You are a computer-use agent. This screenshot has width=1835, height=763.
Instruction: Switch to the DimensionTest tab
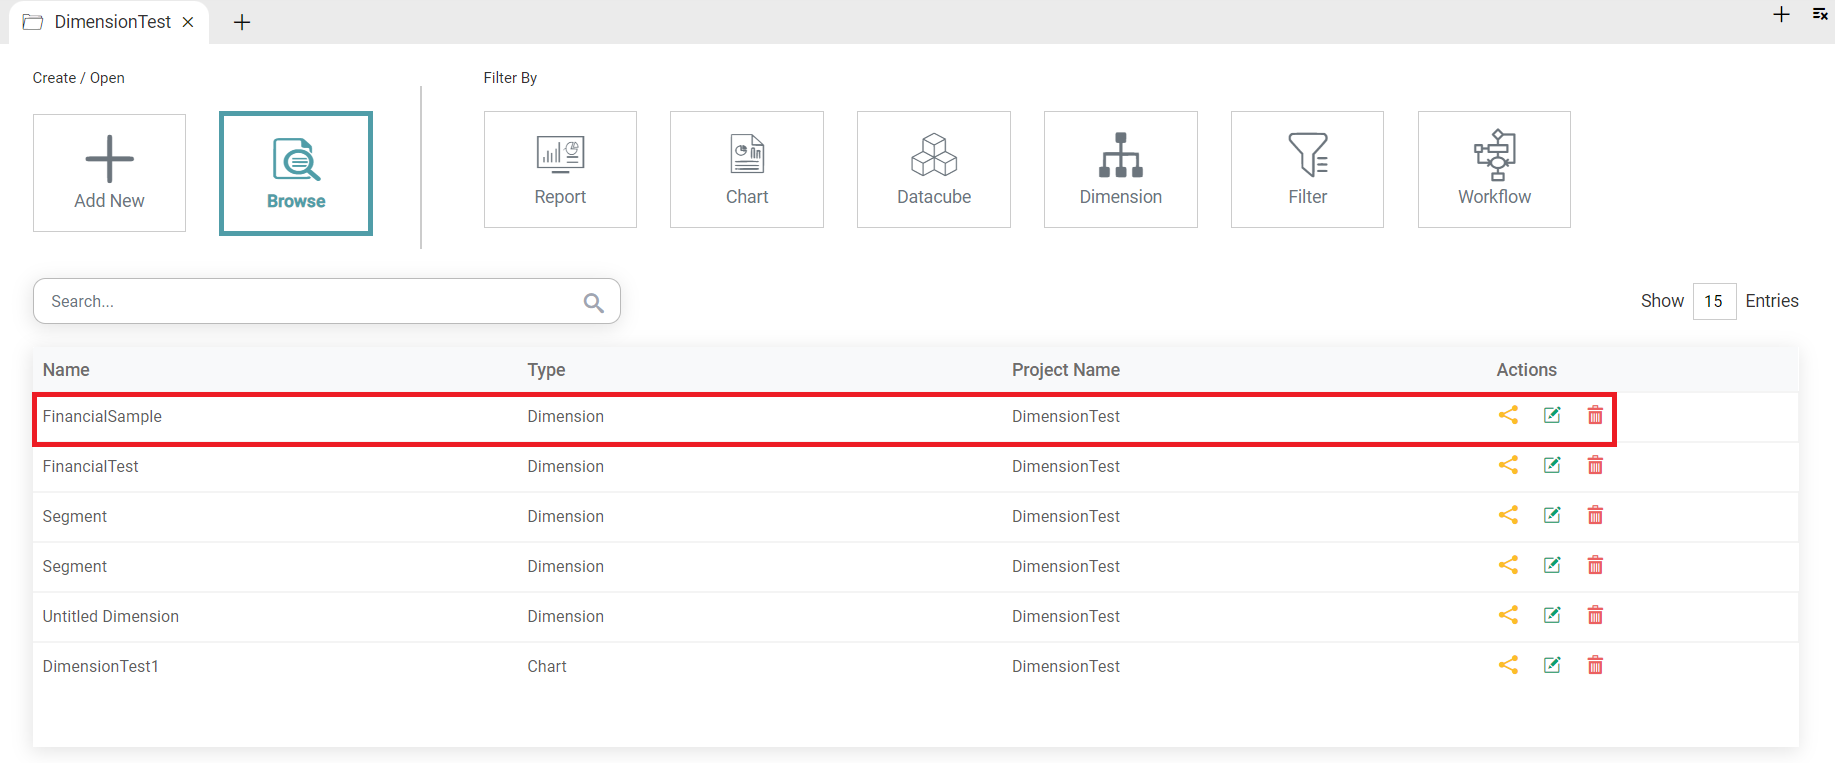(x=111, y=22)
